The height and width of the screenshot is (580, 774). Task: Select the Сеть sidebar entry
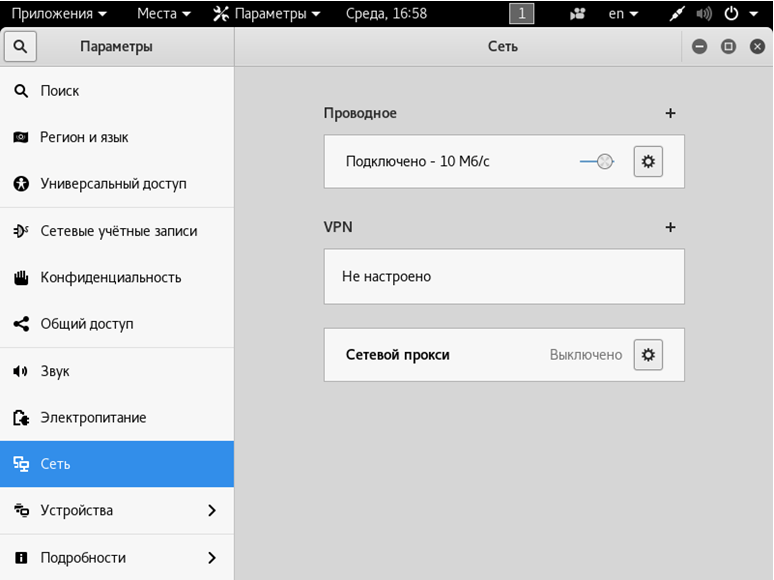(x=117, y=464)
